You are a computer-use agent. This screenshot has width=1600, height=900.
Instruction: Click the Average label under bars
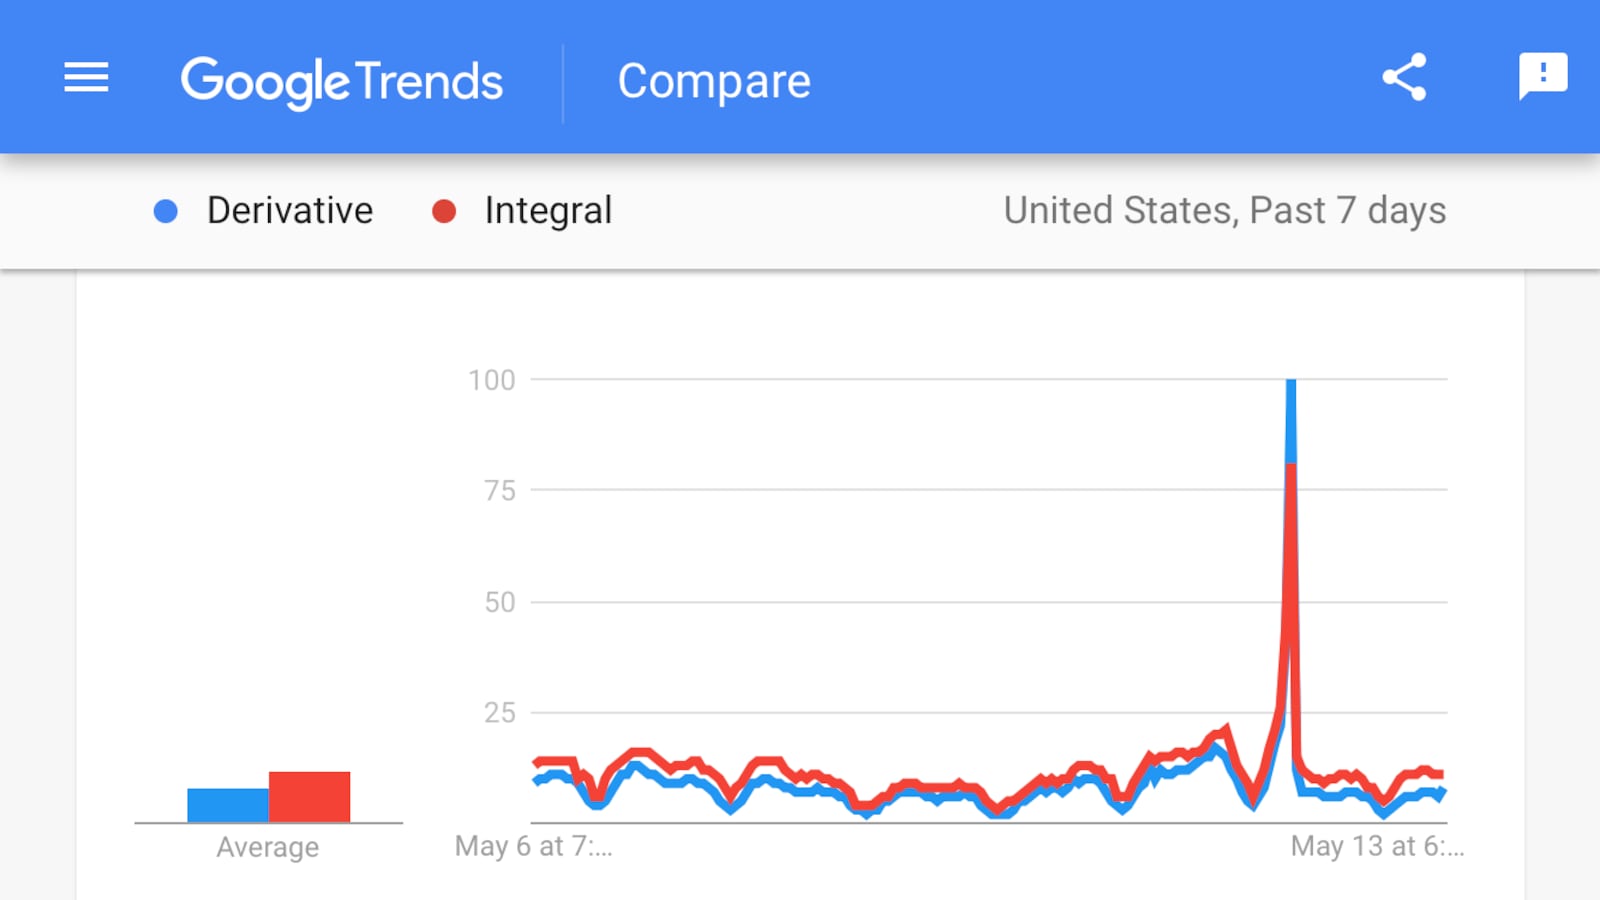click(268, 847)
